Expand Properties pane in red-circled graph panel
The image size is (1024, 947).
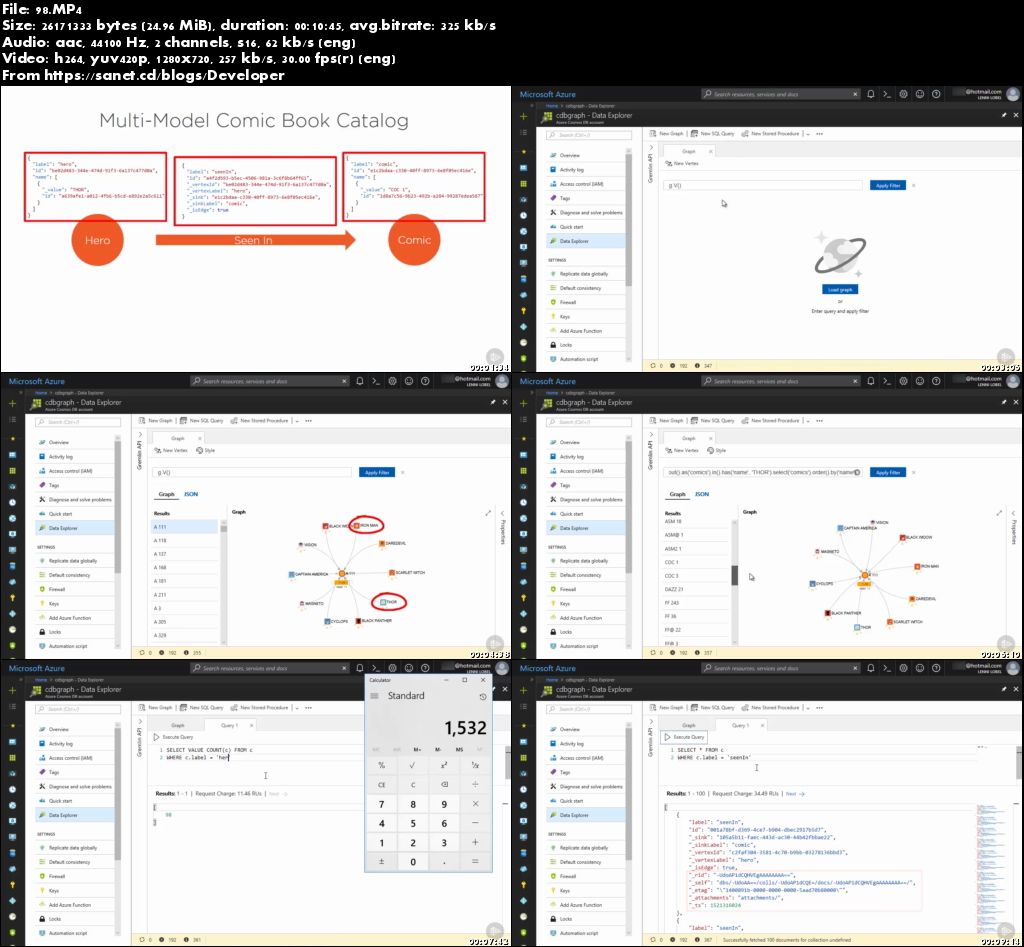tap(502, 513)
